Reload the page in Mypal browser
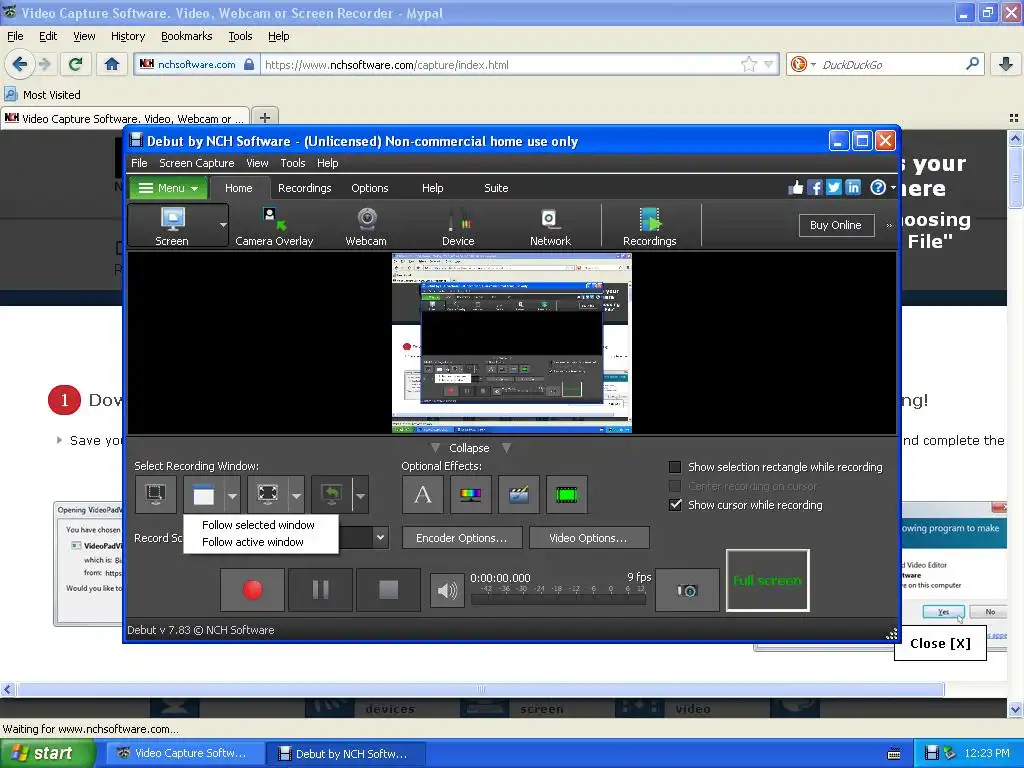Viewport: 1024px width, 768px height. point(76,64)
